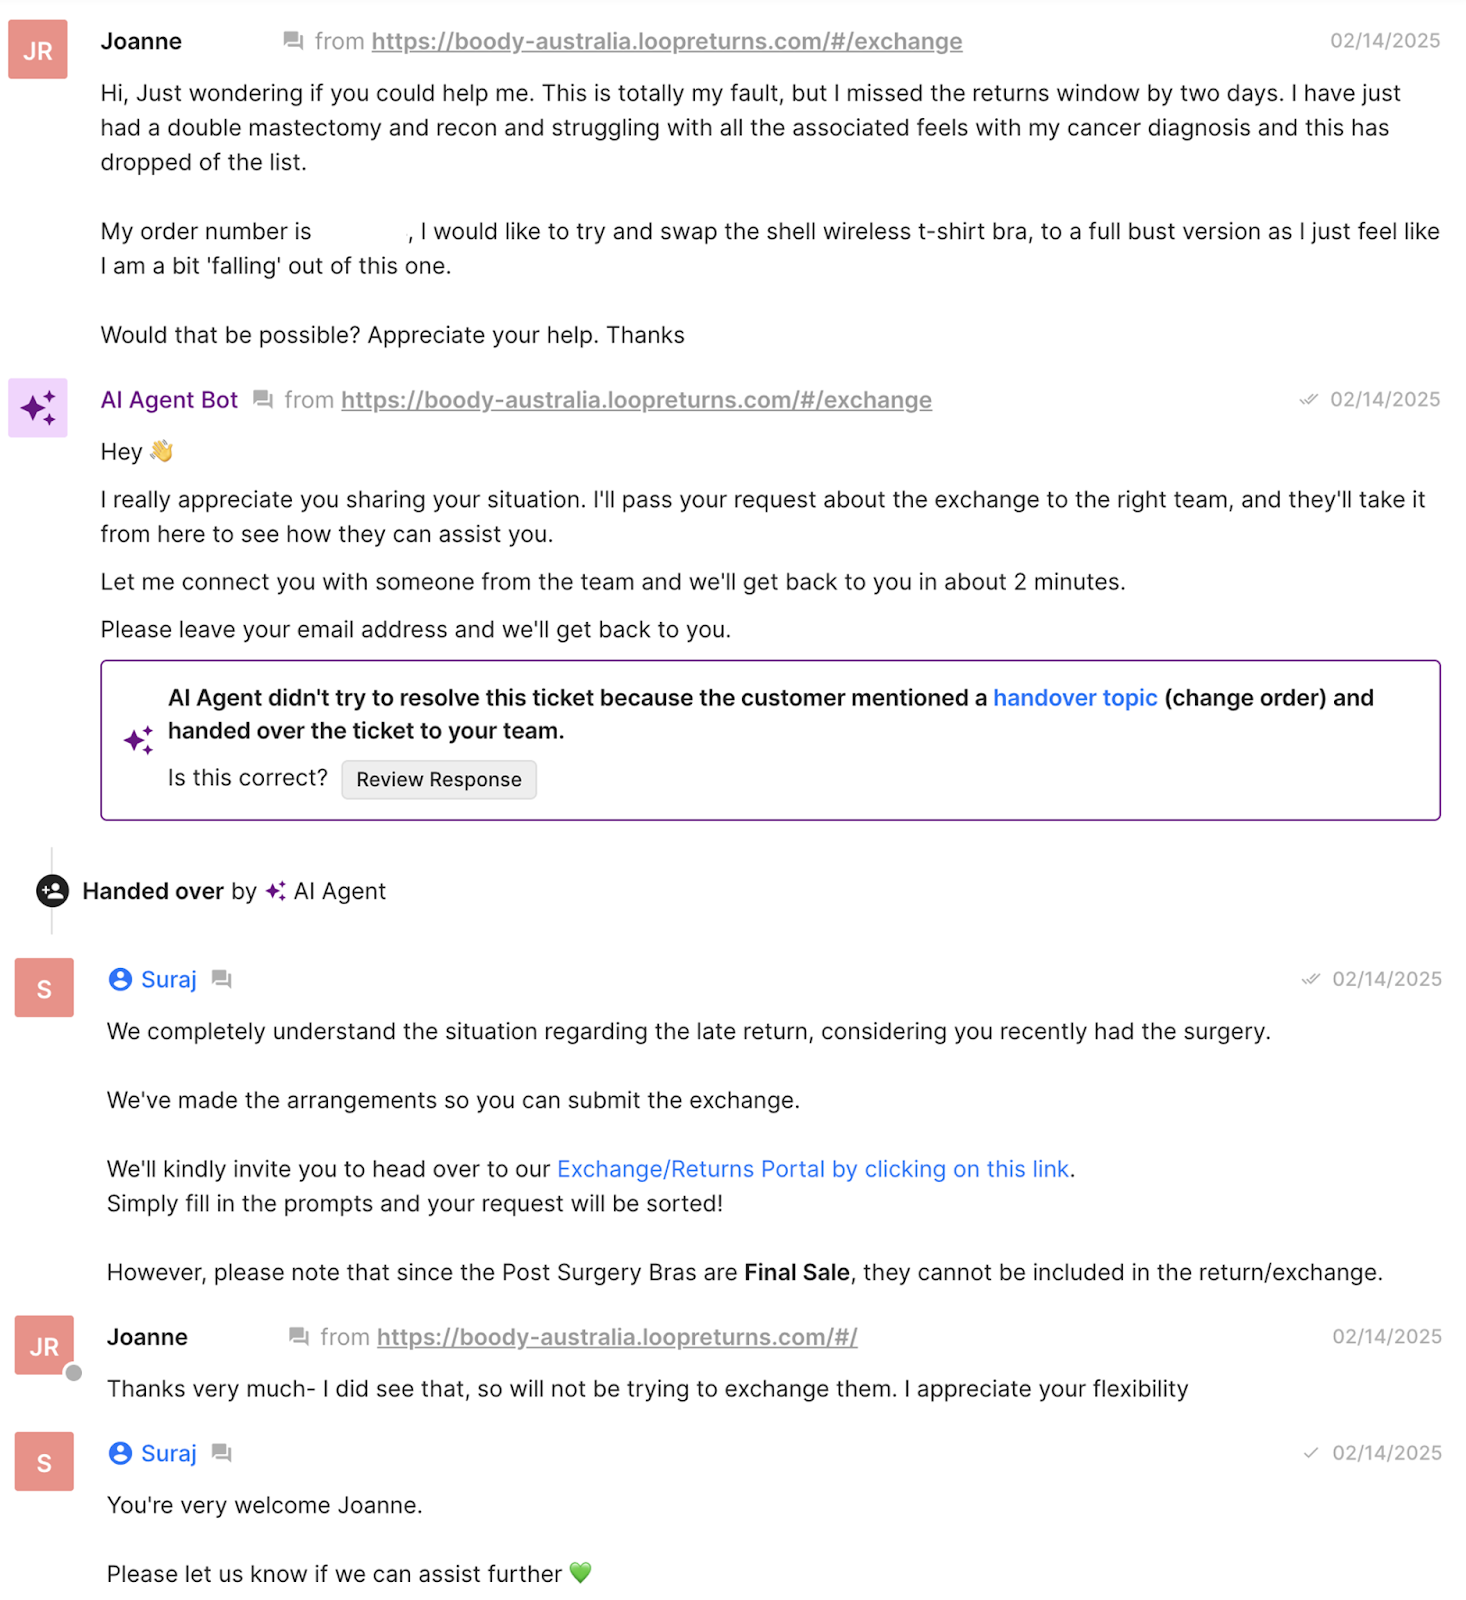Click the chat bubble icon on Joanne's thank-you message
Viewport: 1466px width, 1600px height.
coord(298,1336)
